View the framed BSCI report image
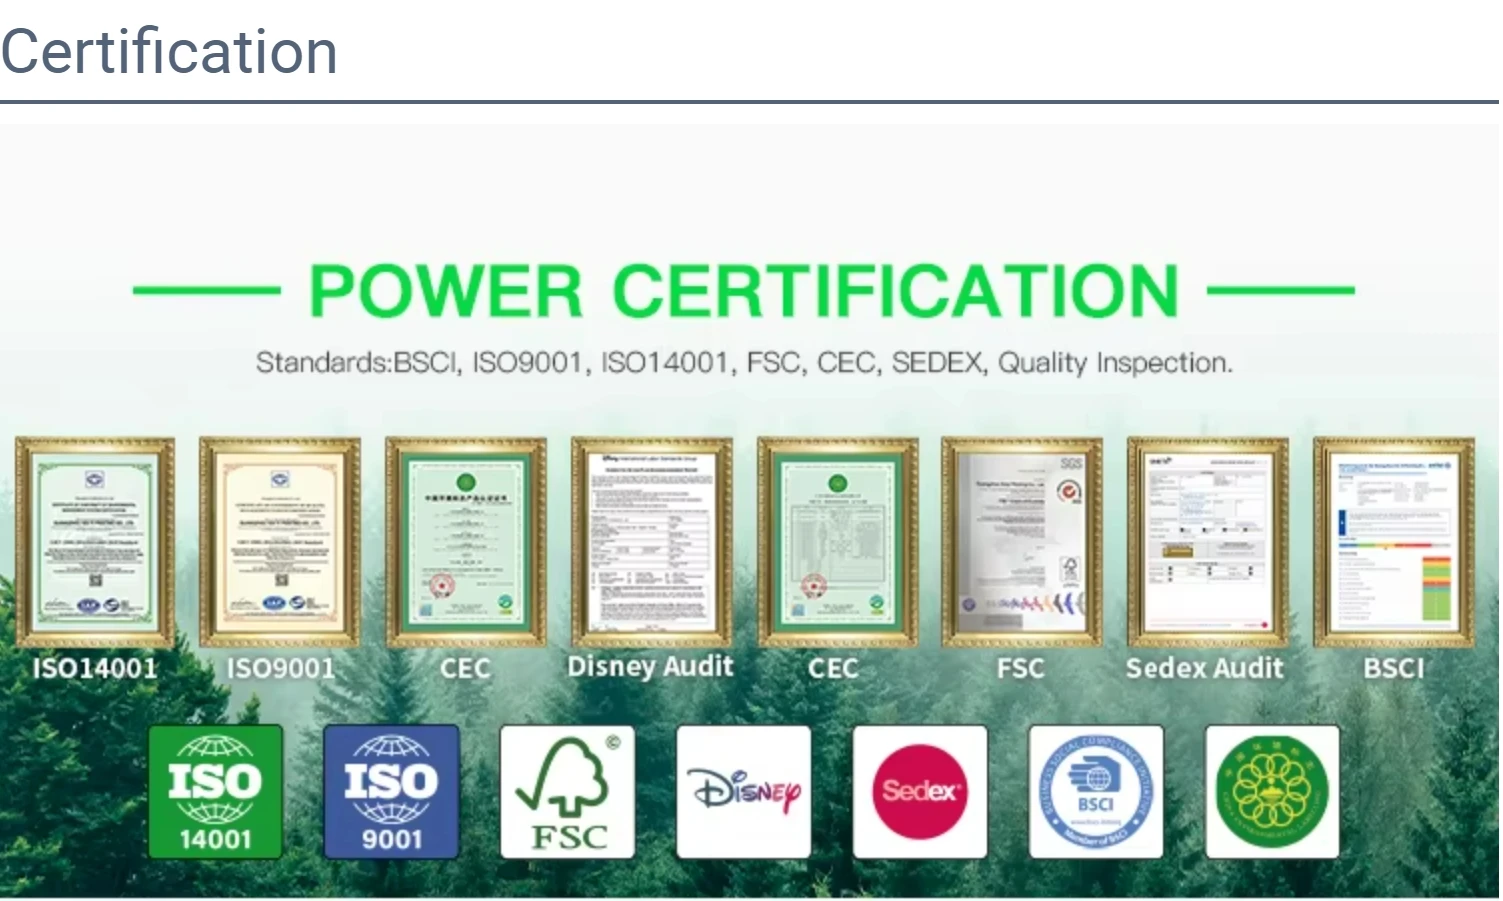This screenshot has width=1503, height=901. (x=1394, y=542)
